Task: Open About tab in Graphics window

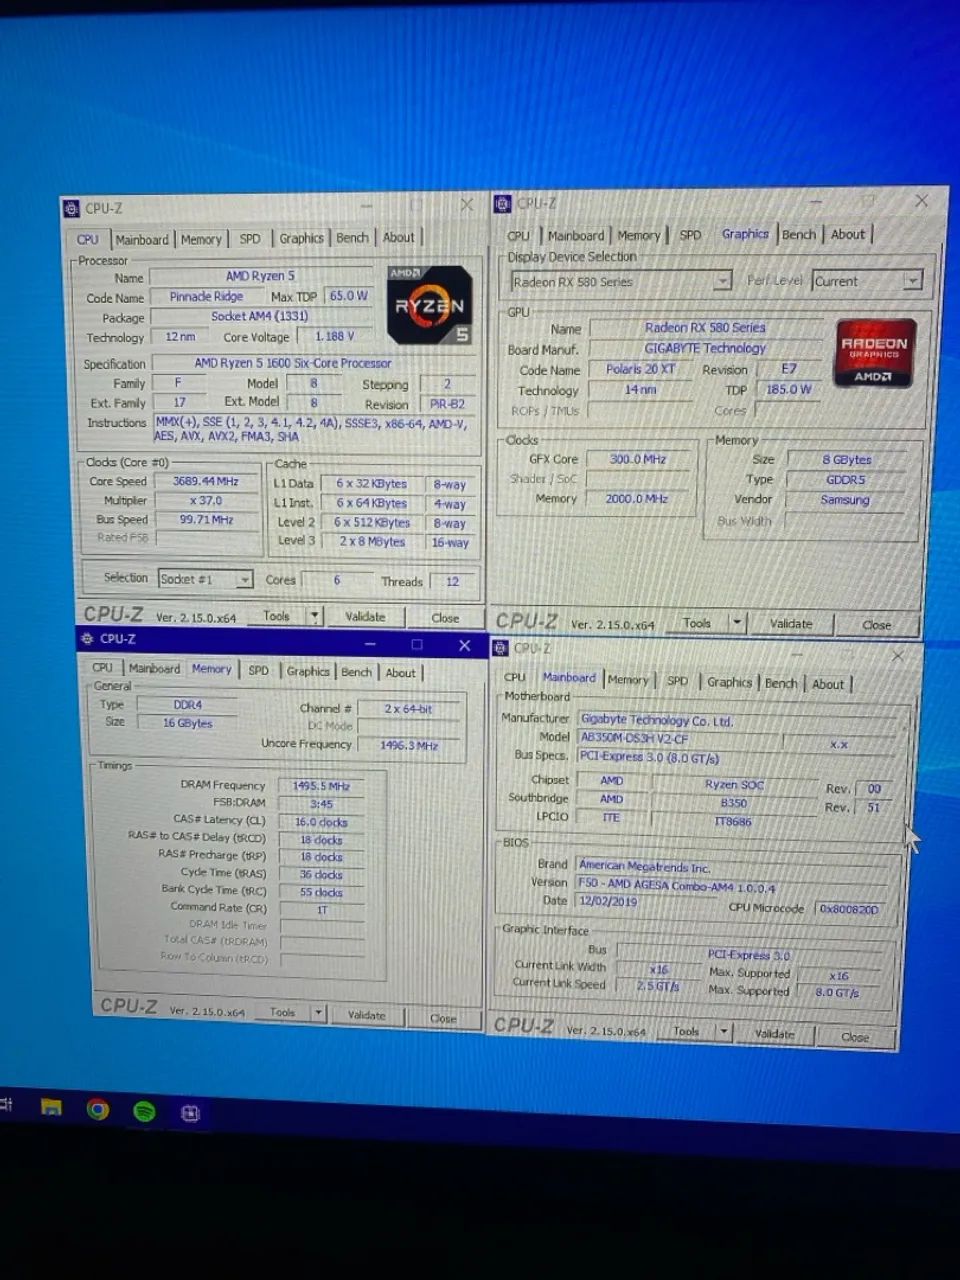Action: point(848,234)
